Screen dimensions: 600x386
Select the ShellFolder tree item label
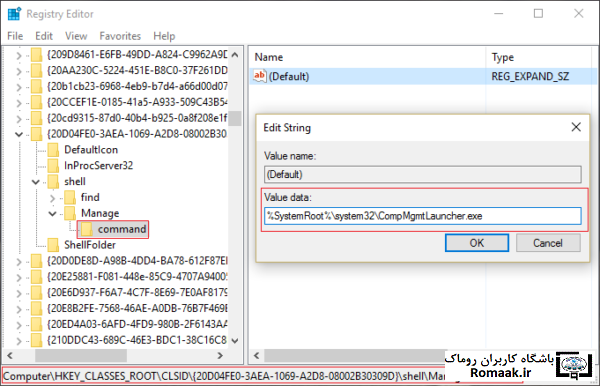(x=90, y=245)
